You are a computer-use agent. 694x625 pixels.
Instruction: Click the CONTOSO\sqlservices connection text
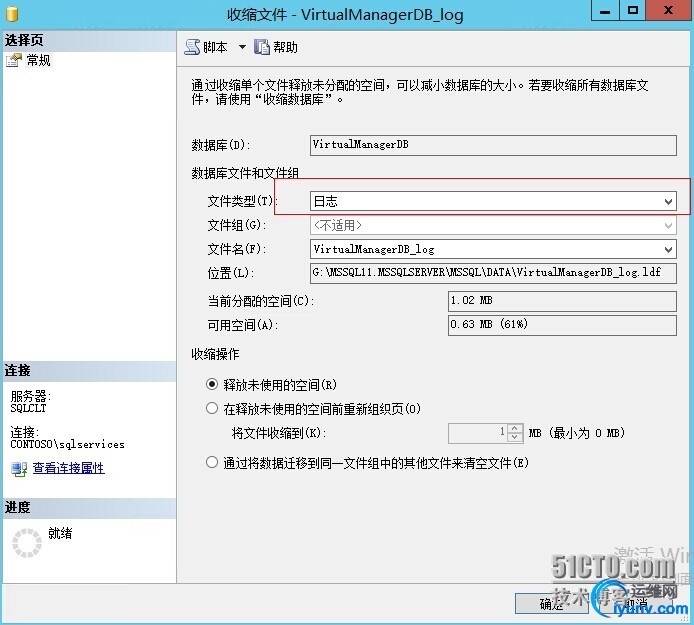tap(67, 444)
